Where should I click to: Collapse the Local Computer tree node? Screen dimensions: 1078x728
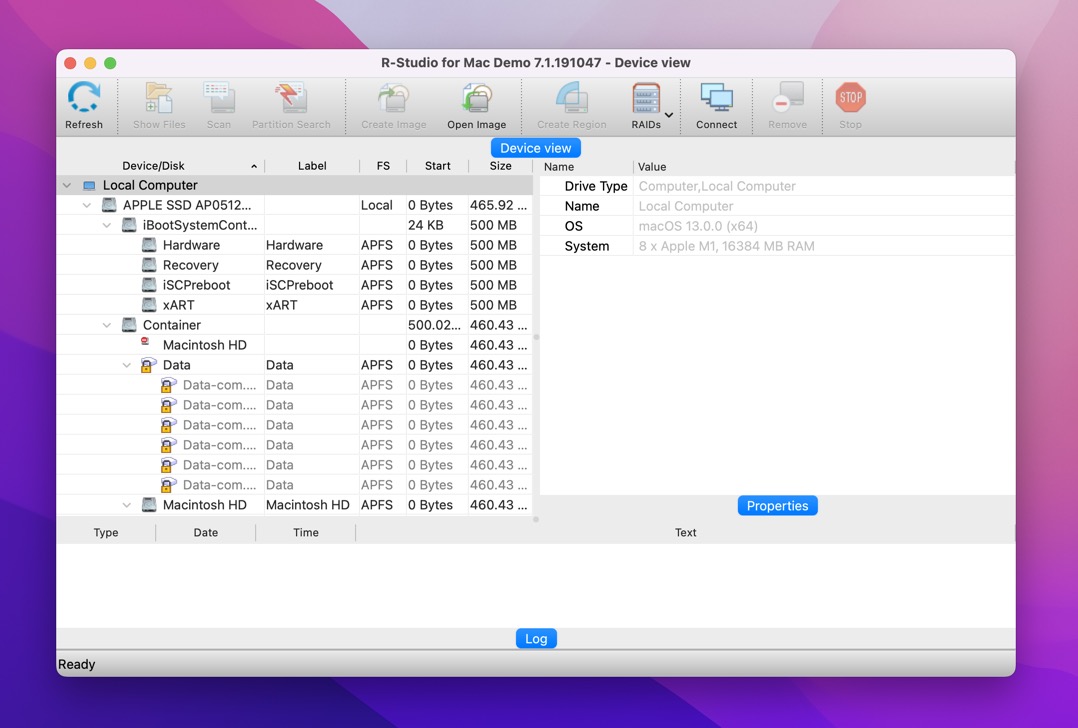click(x=67, y=185)
